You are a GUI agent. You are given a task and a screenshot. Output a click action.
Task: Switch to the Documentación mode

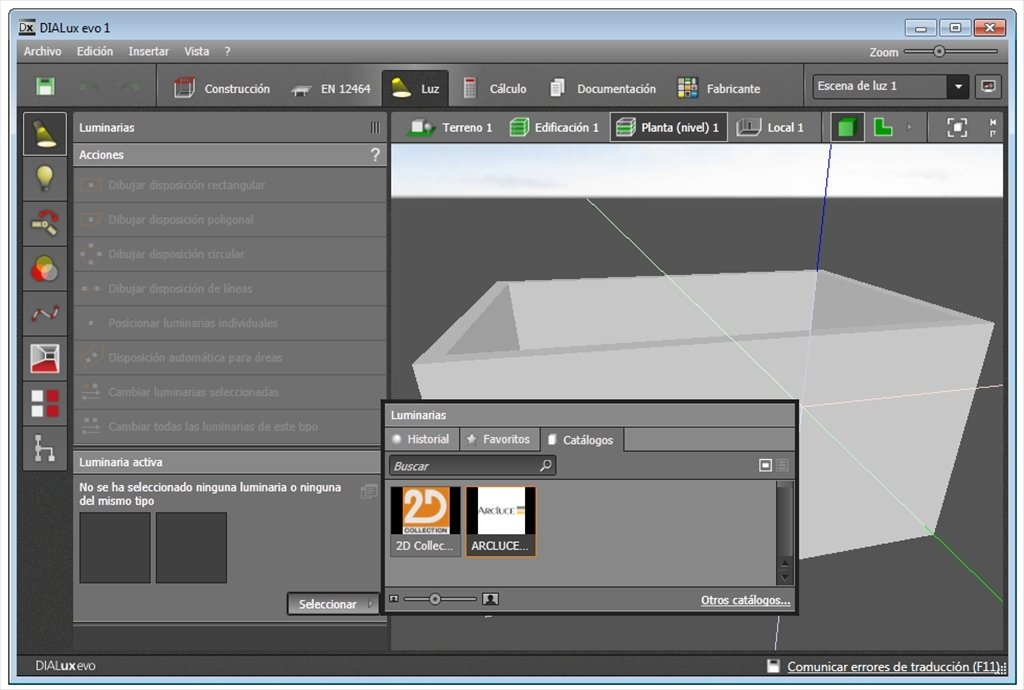click(602, 88)
